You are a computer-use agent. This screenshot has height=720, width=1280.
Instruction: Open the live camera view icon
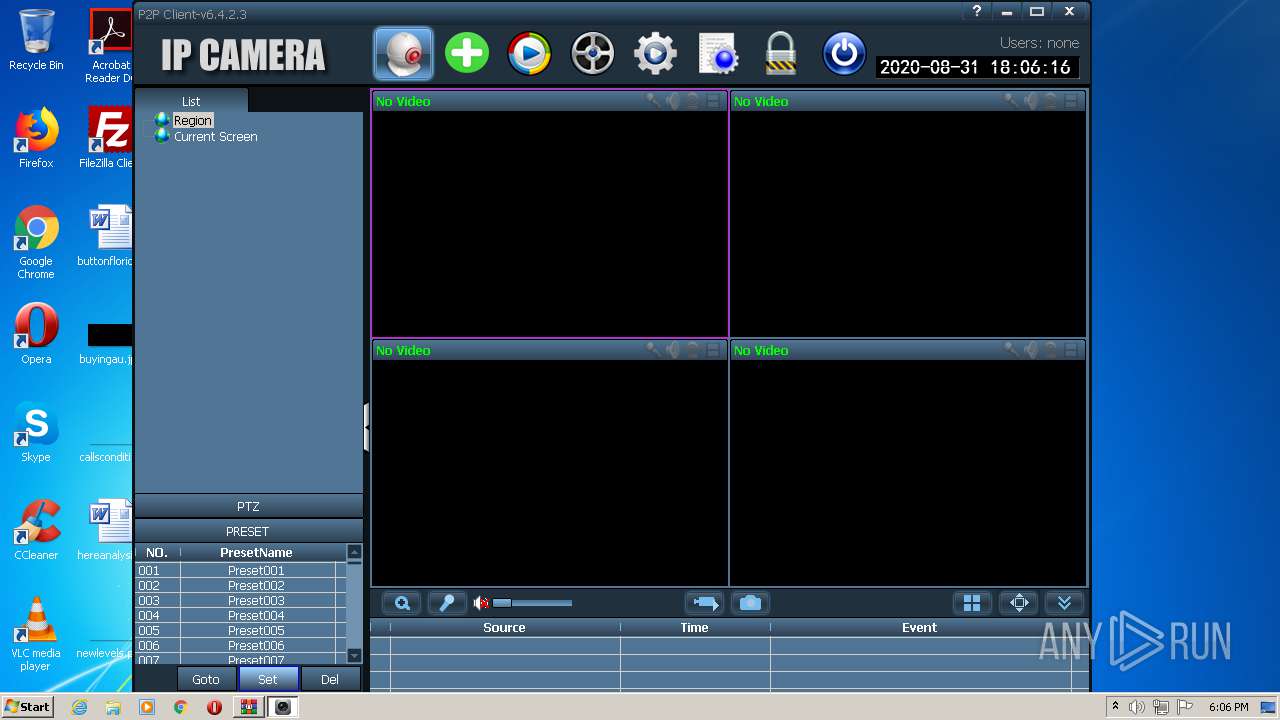pos(404,53)
